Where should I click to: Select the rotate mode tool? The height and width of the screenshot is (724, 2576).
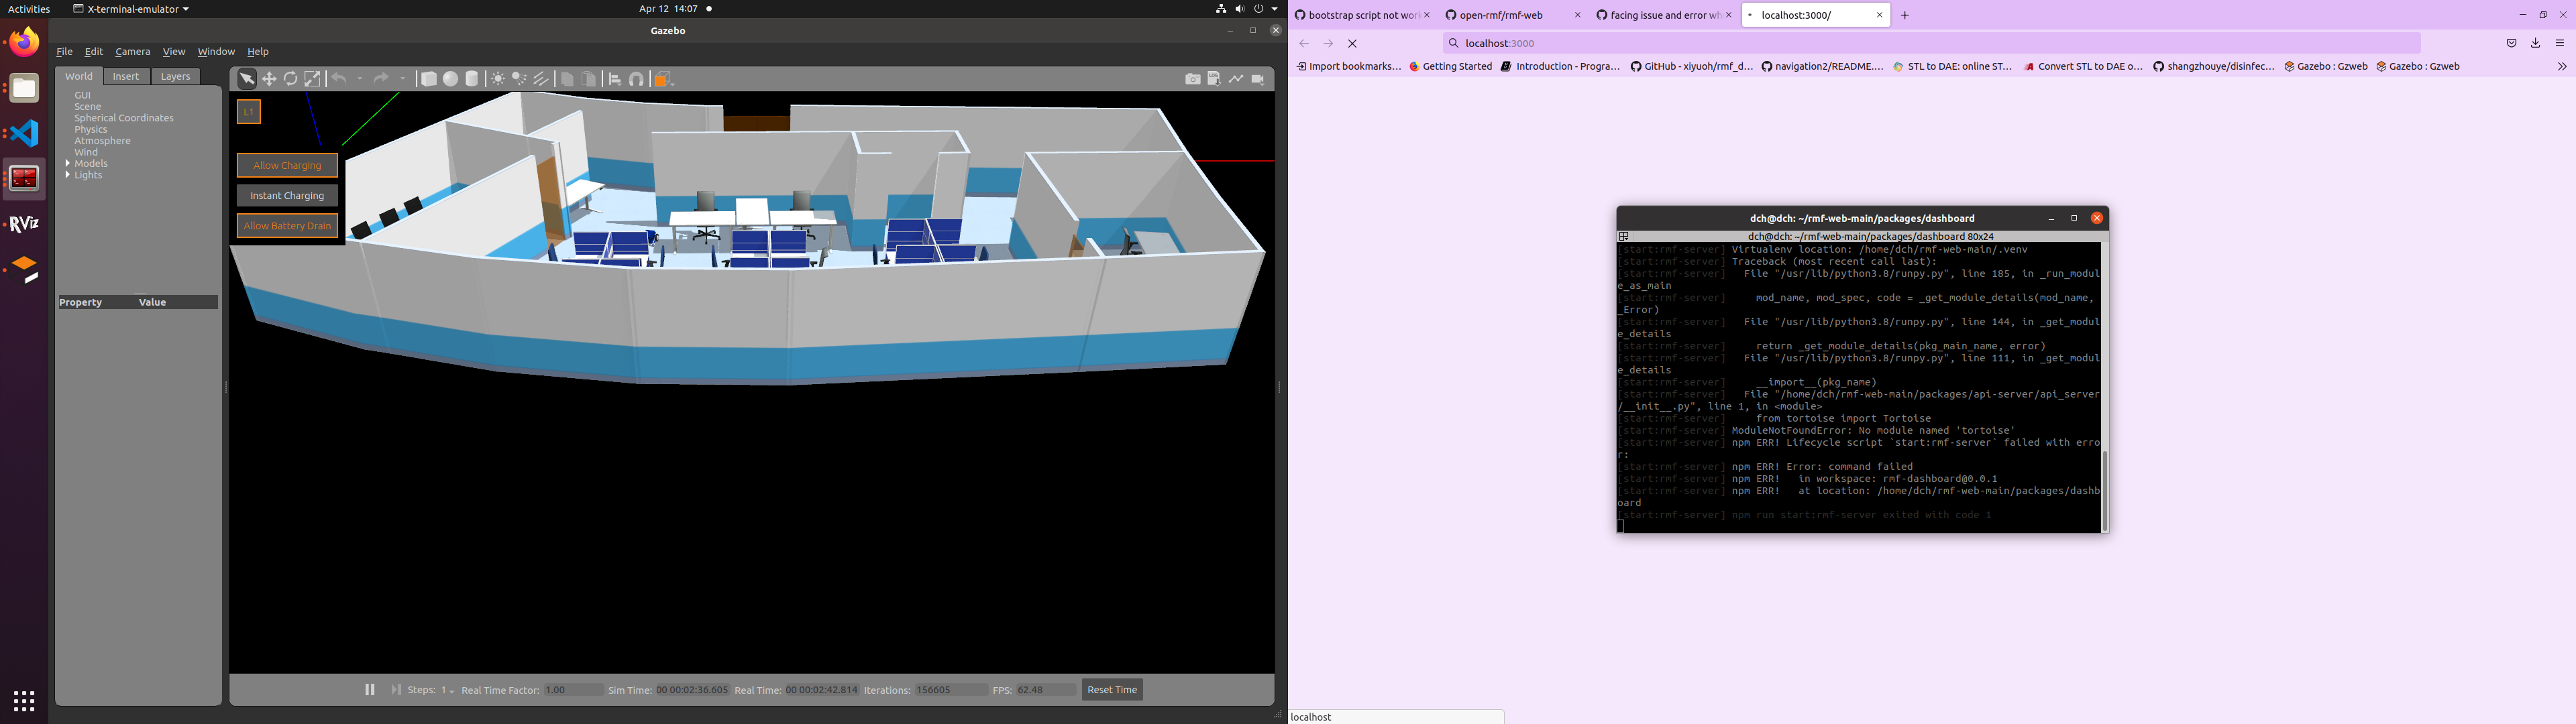coord(291,79)
